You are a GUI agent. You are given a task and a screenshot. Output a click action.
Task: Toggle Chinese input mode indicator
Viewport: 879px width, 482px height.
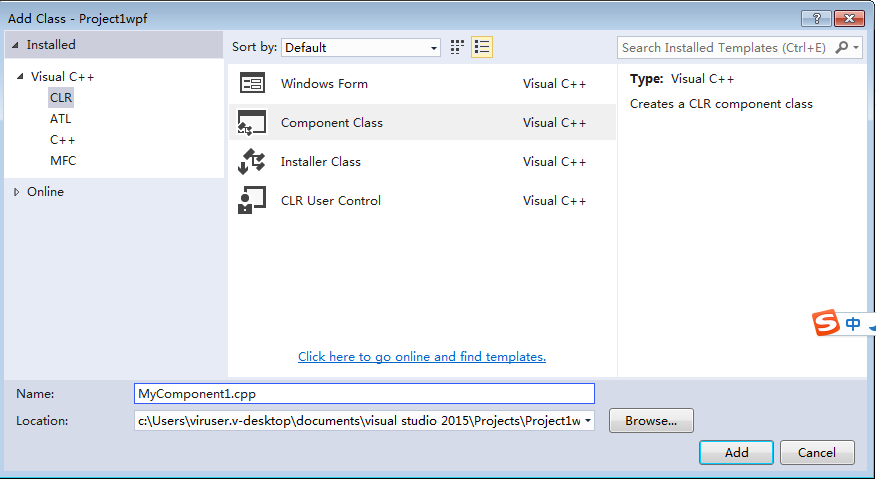click(x=853, y=324)
